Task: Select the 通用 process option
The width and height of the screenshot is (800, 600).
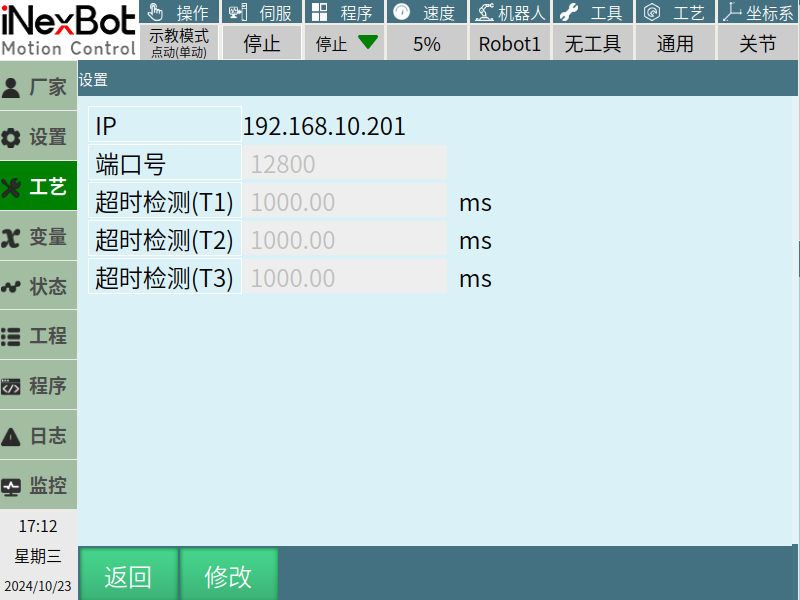Action: 675,43
